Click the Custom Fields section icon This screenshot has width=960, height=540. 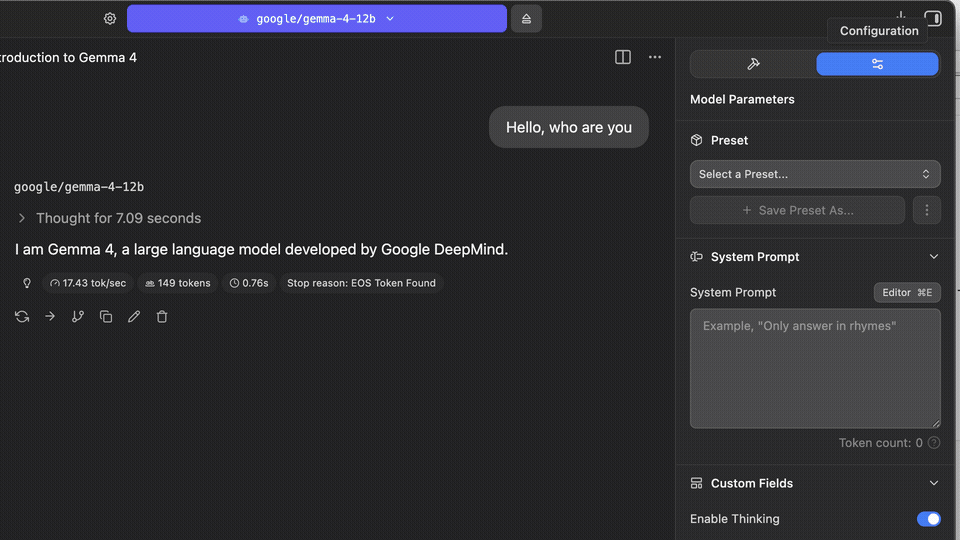tap(696, 483)
